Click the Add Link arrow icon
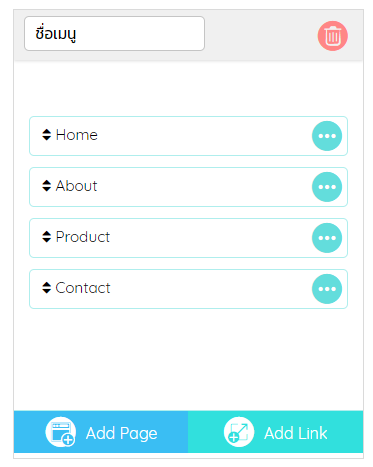This screenshot has width=373, height=467. (x=239, y=432)
